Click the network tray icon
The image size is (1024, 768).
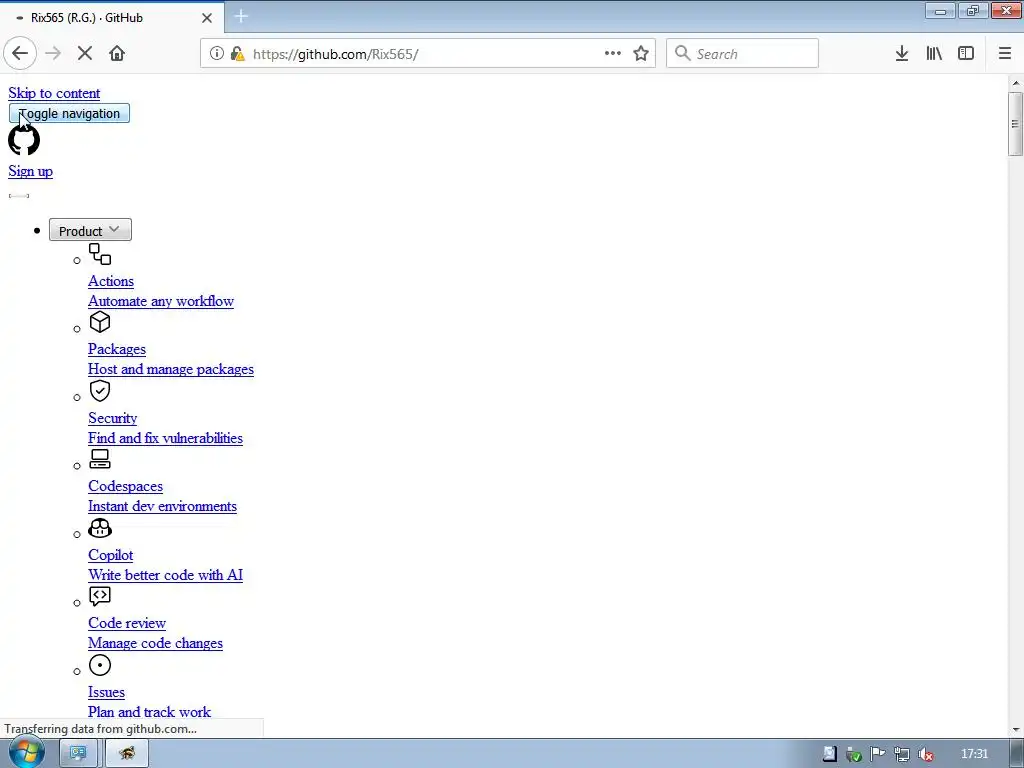(902, 754)
